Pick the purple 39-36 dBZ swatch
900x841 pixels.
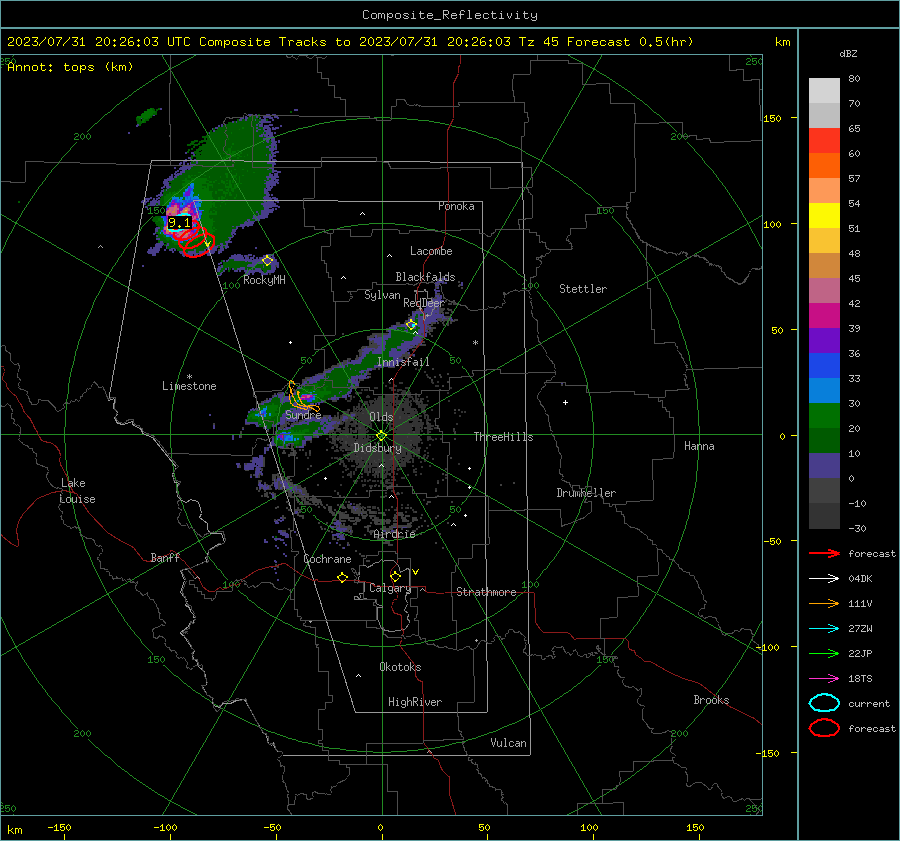click(x=824, y=341)
